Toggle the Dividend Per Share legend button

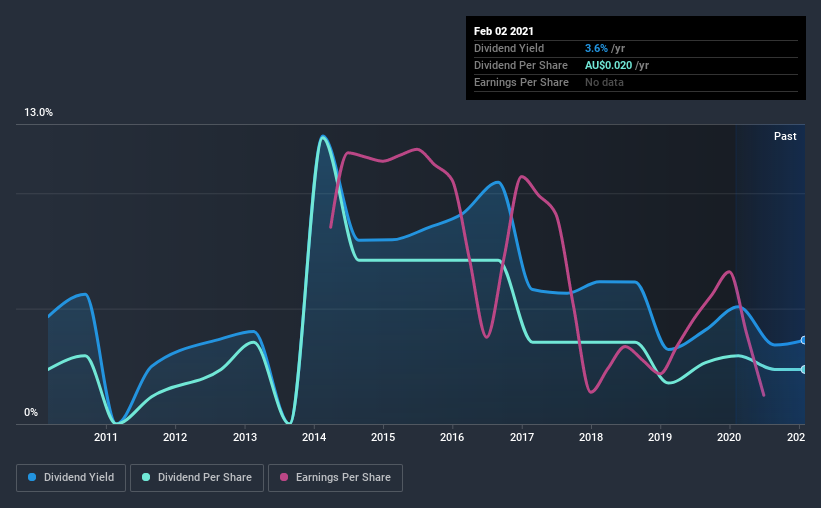click(x=197, y=478)
